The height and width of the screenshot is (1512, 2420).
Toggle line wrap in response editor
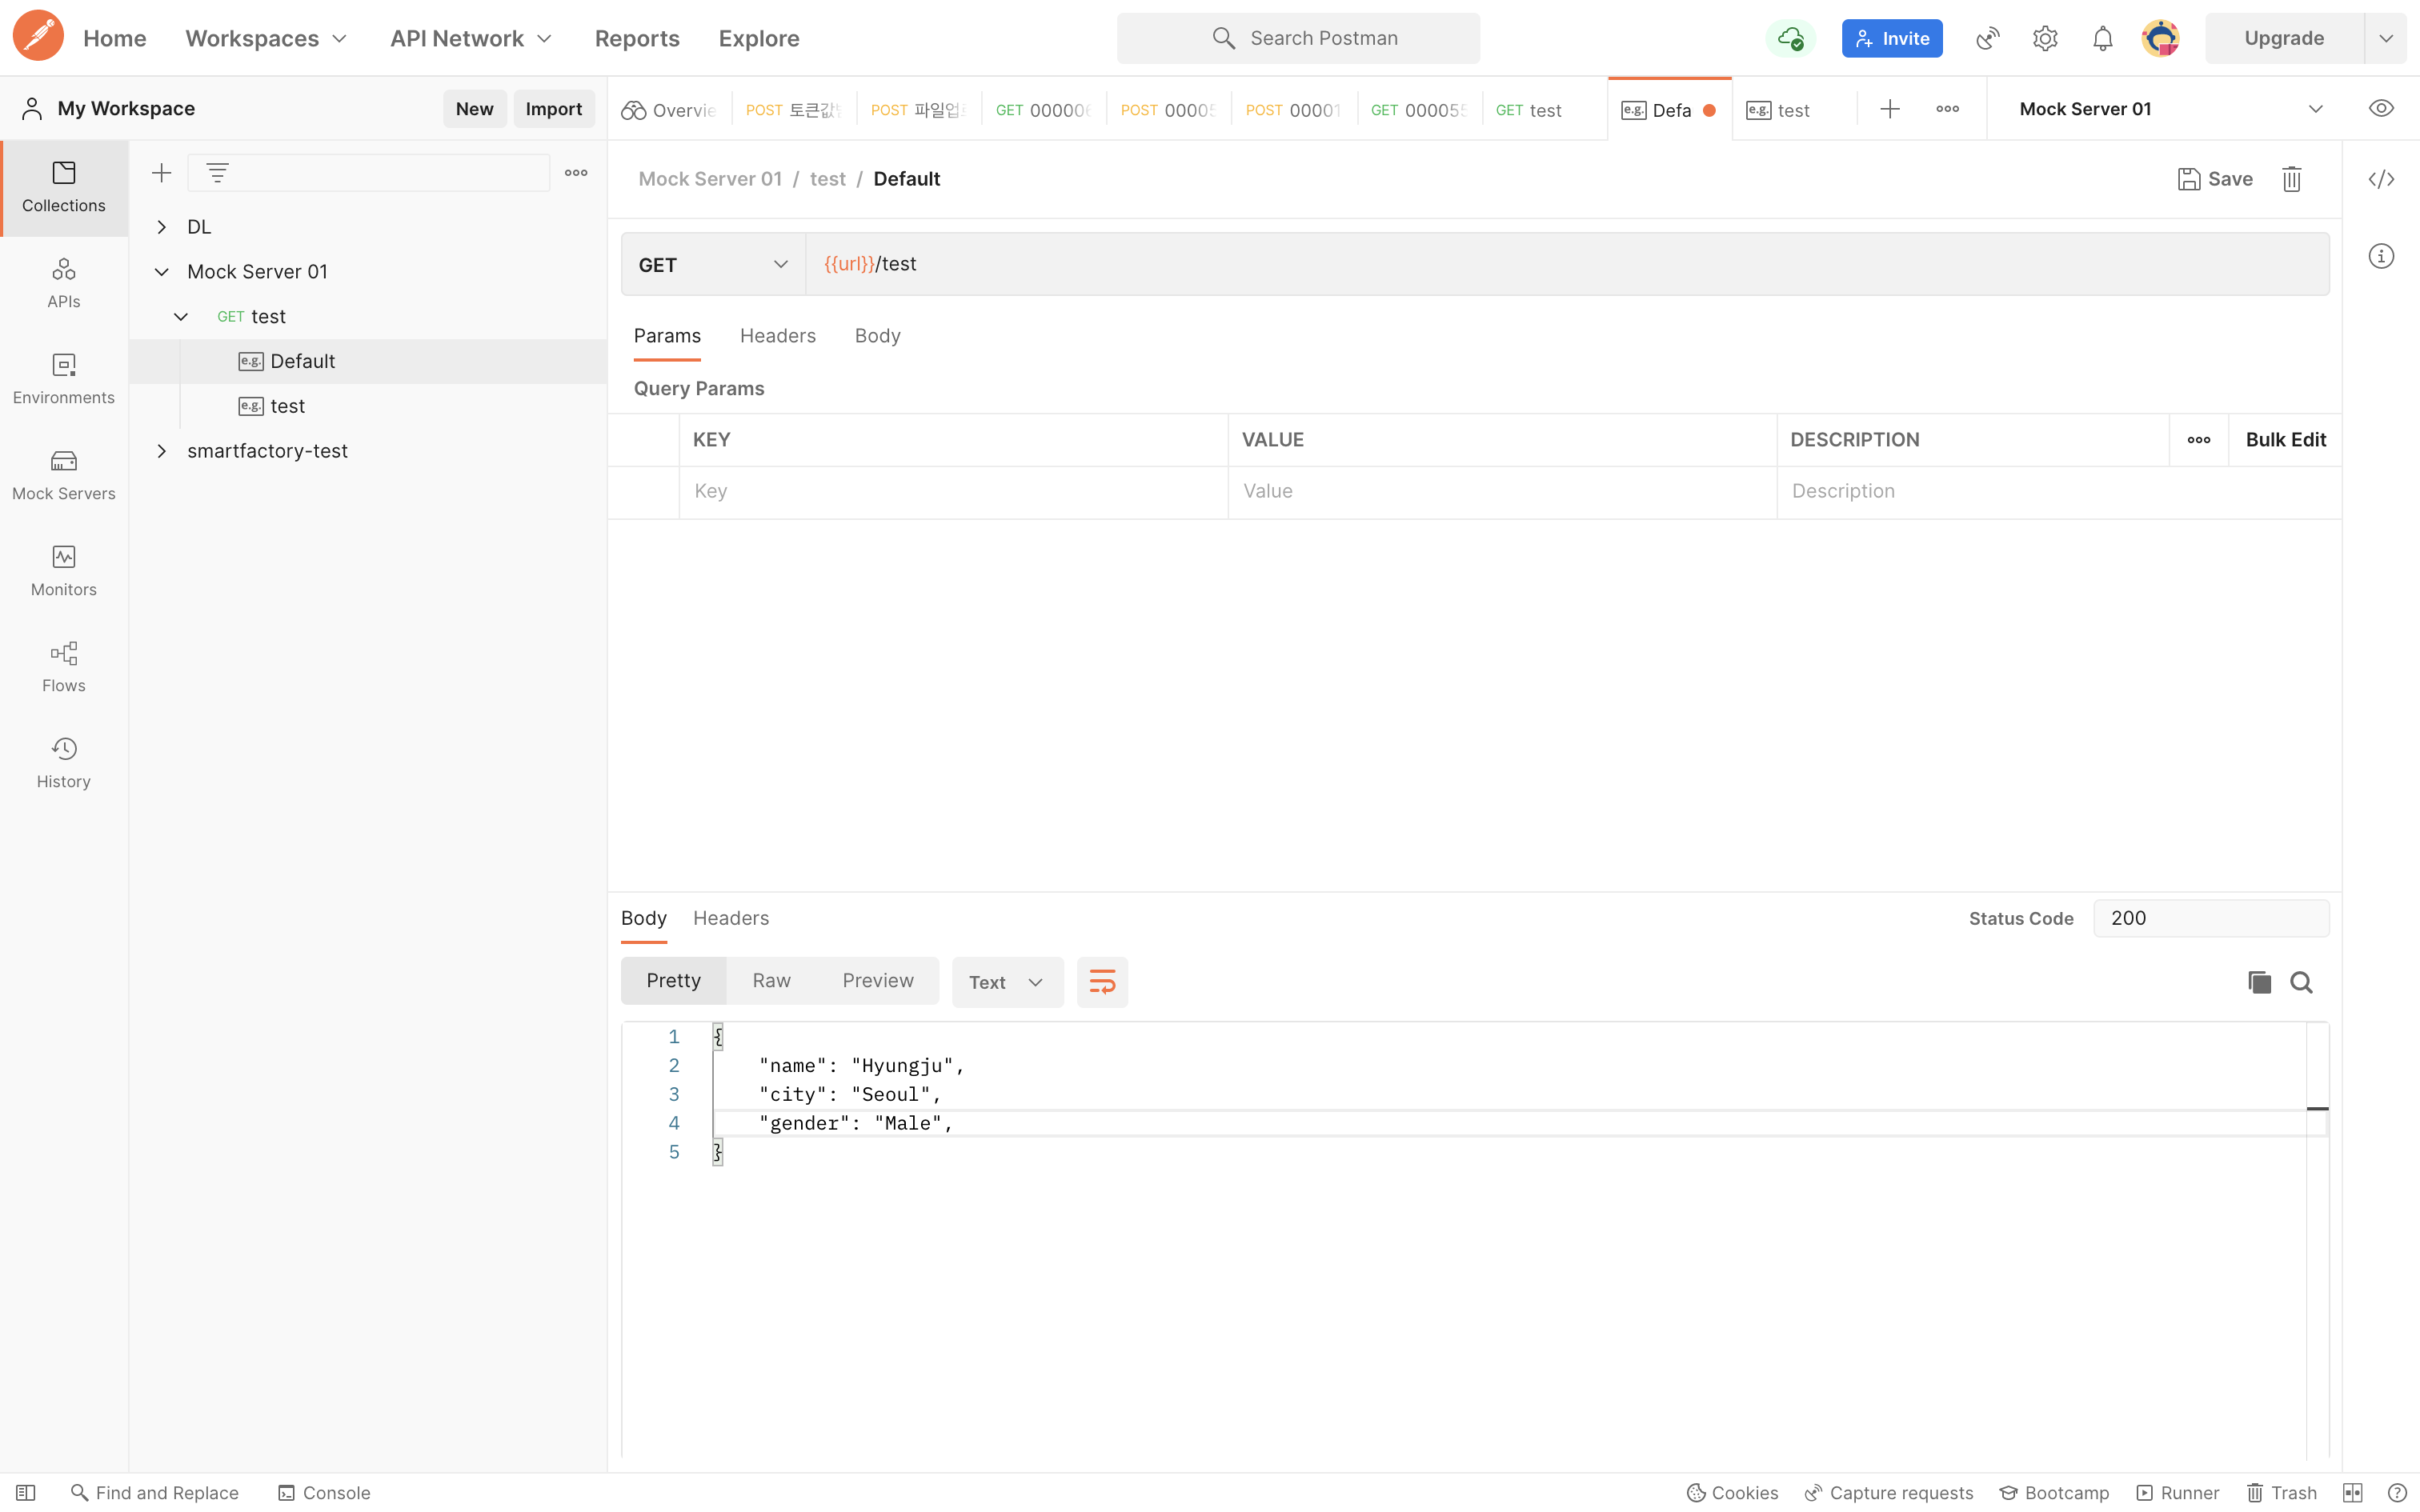[x=1102, y=982]
